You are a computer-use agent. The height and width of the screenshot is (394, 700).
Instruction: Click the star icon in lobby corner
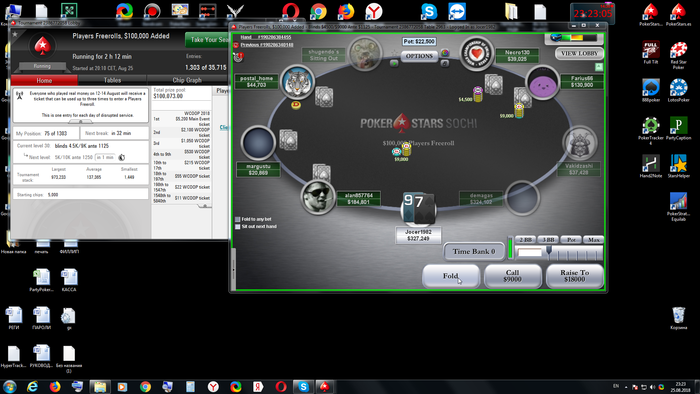coord(15,34)
